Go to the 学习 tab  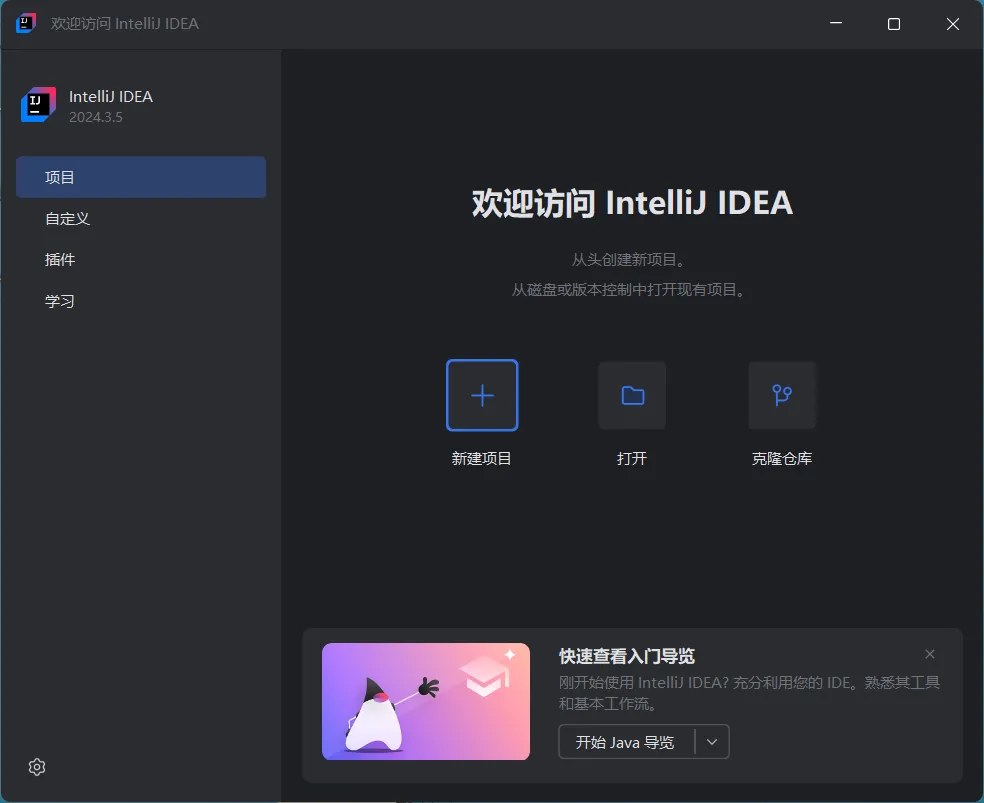[141, 301]
